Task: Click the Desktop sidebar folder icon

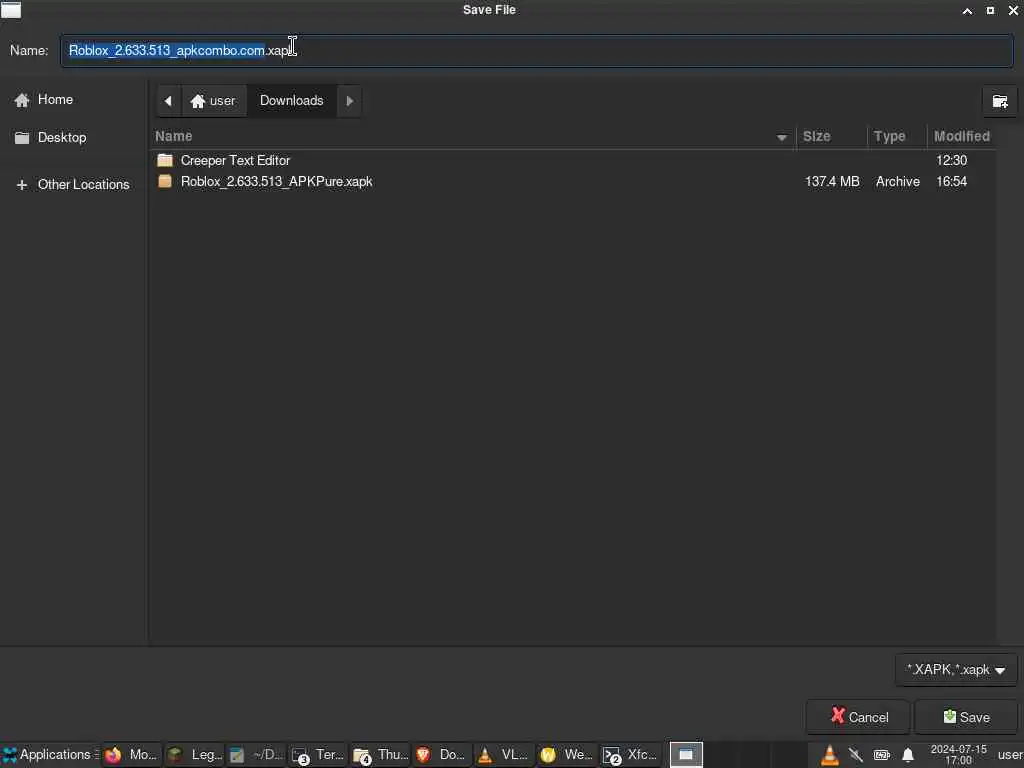Action: (22, 137)
